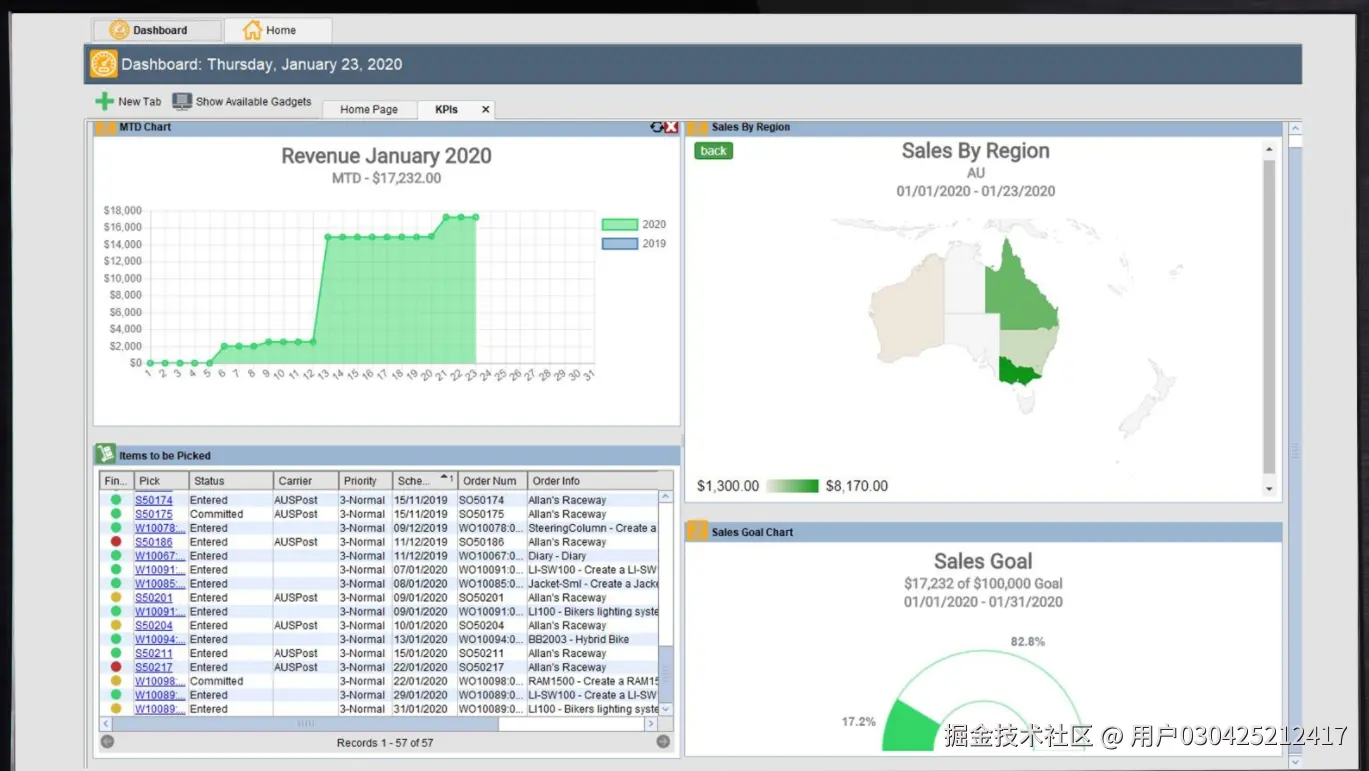Open pick link W10094

tap(160, 640)
